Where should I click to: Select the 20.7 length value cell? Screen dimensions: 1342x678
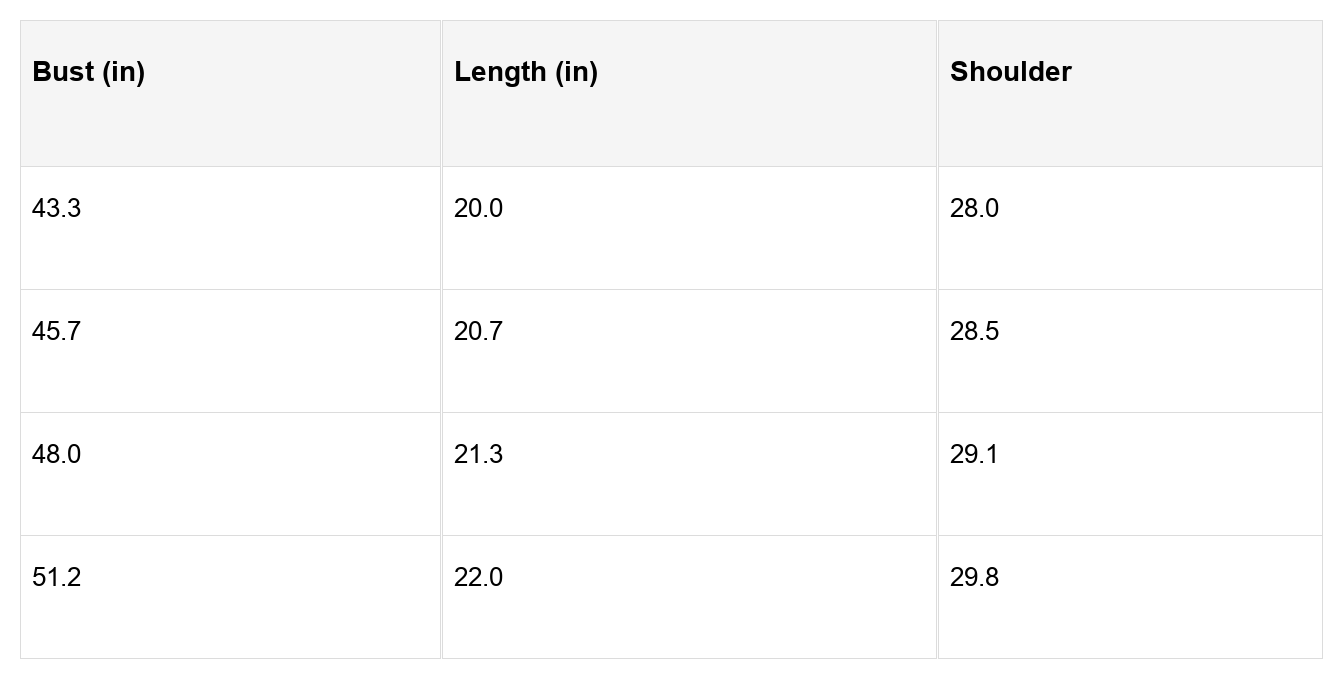478,332
